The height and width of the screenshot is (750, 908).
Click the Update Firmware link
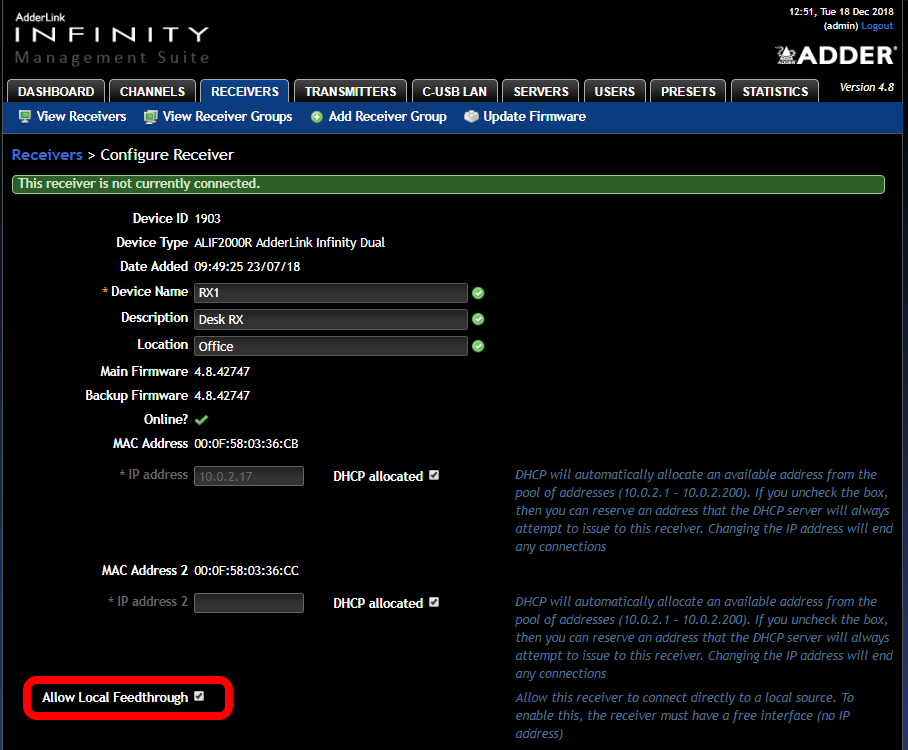pos(534,116)
